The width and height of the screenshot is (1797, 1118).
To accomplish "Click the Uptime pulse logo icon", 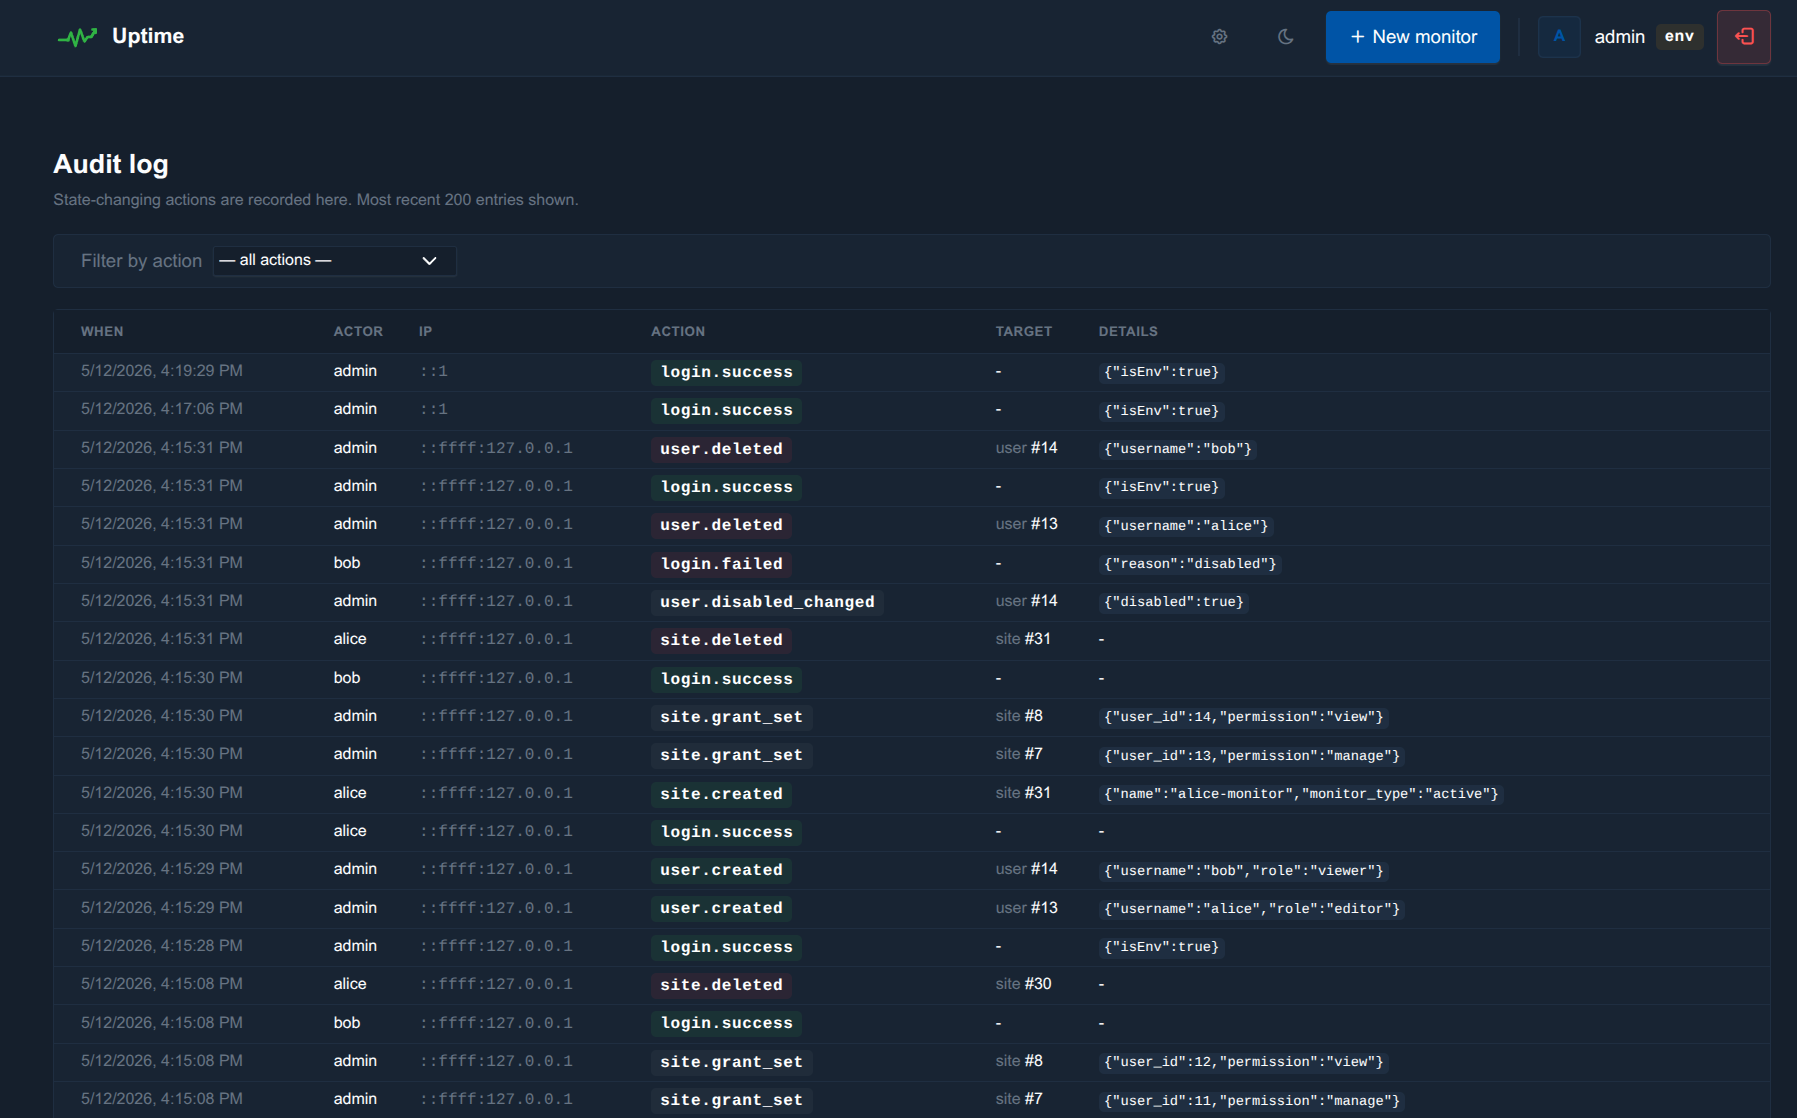I will pyautogui.click(x=77, y=37).
